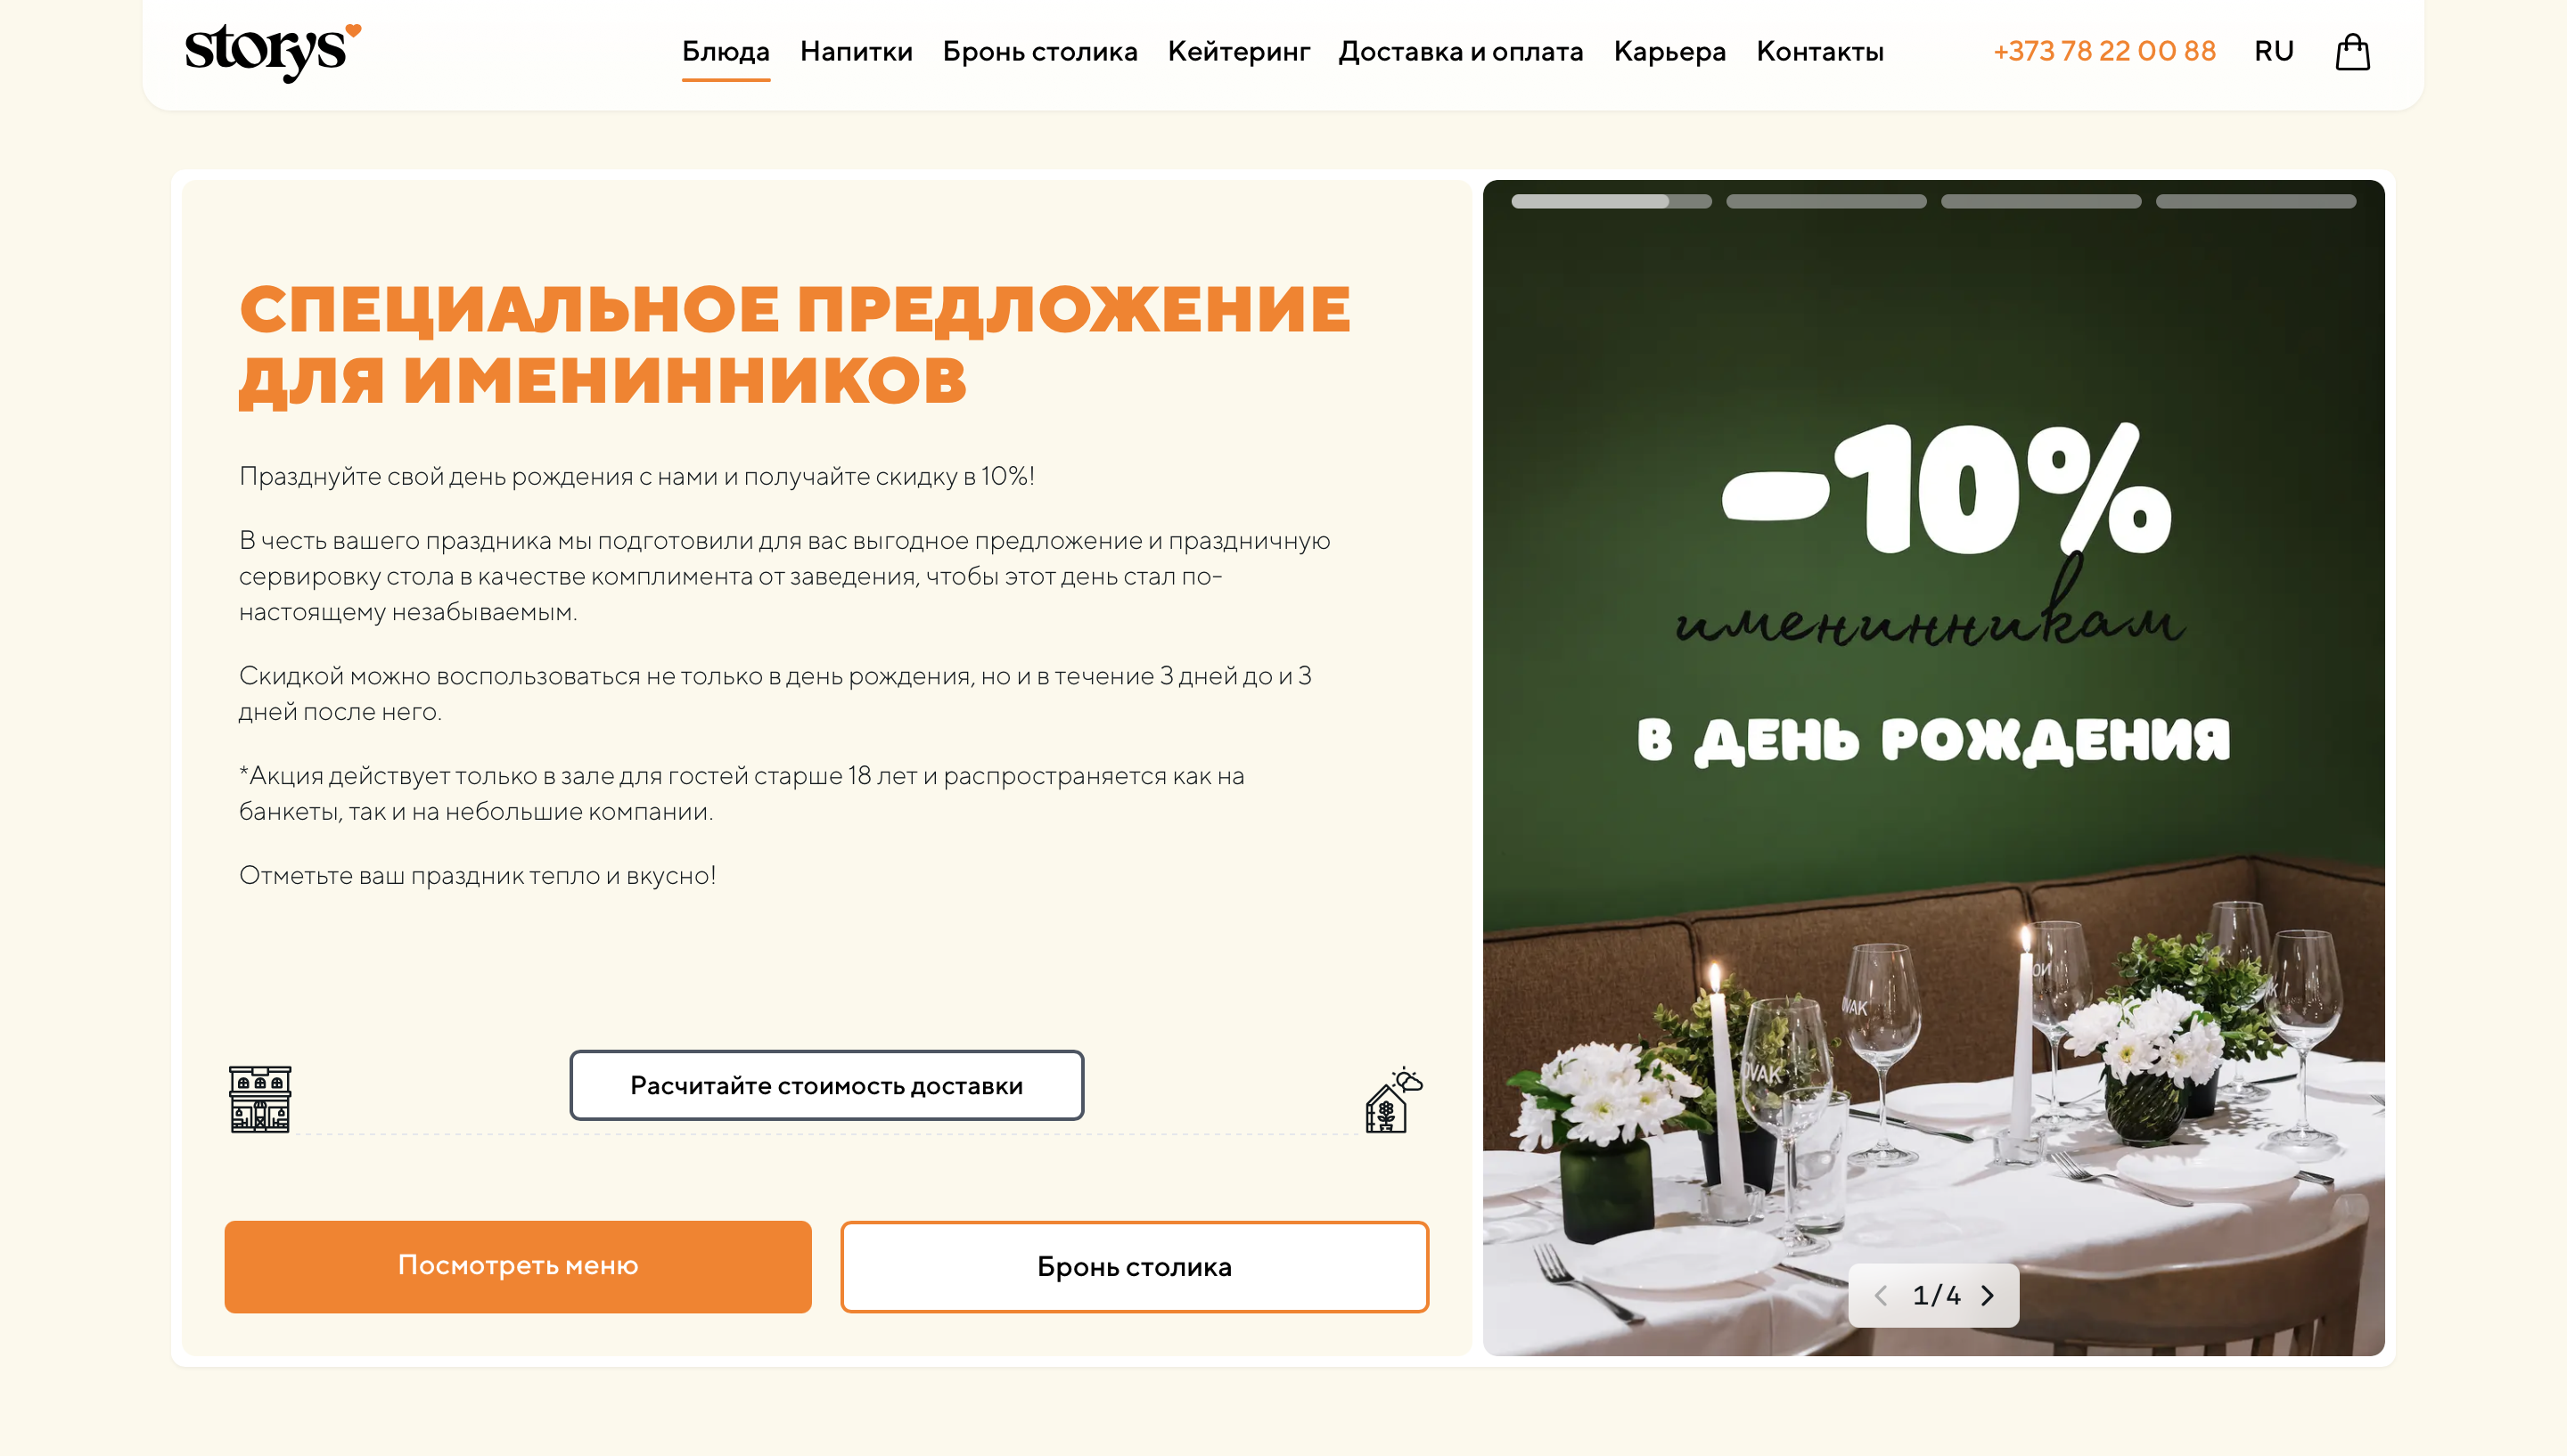Image resolution: width=2567 pixels, height=1456 pixels.
Task: Open the shopping bag cart icon
Action: (x=2352, y=52)
